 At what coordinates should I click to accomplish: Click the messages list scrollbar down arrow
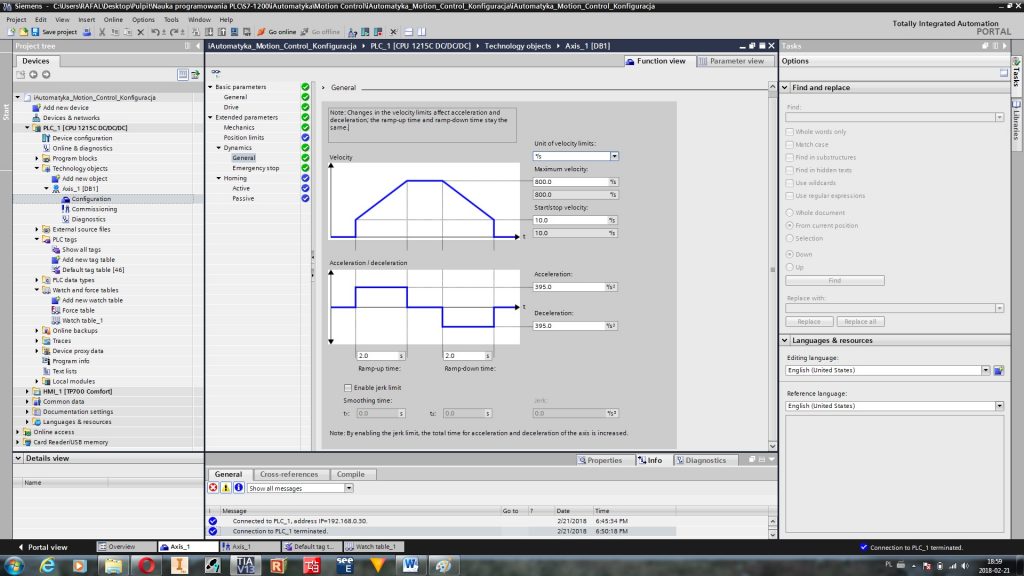pyautogui.click(x=773, y=534)
